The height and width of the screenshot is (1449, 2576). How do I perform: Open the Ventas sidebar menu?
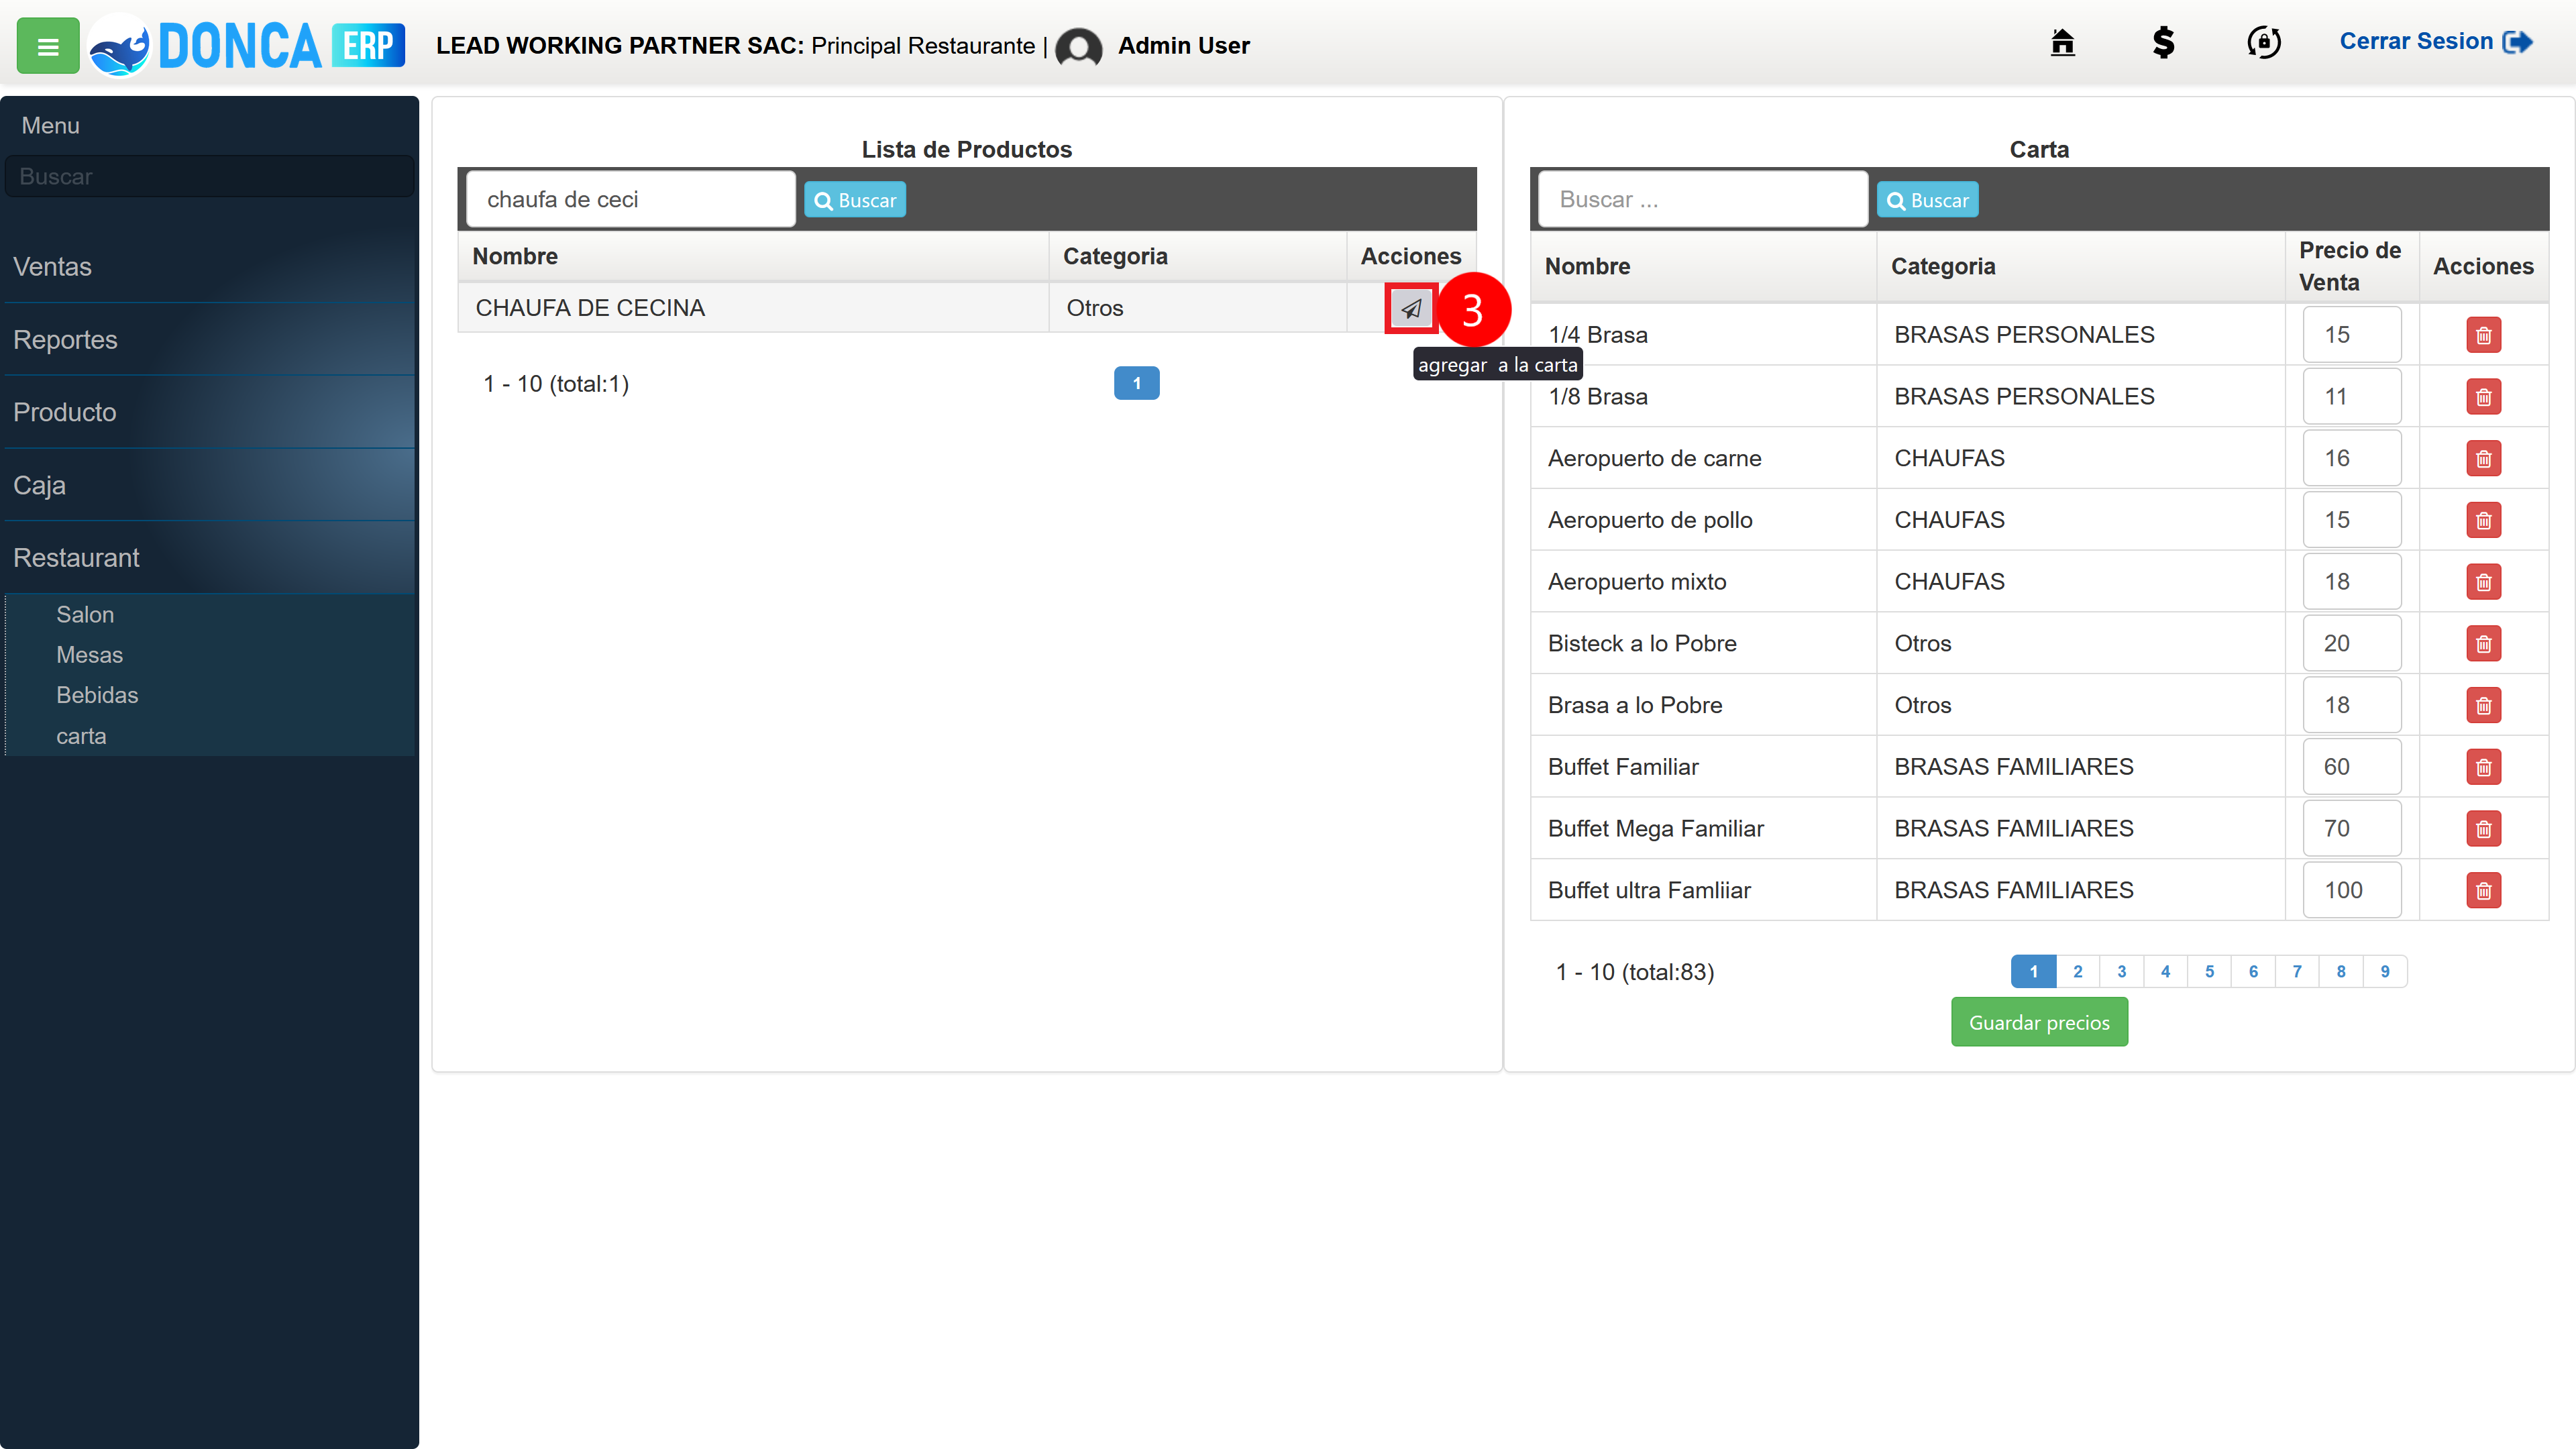coord(209,267)
